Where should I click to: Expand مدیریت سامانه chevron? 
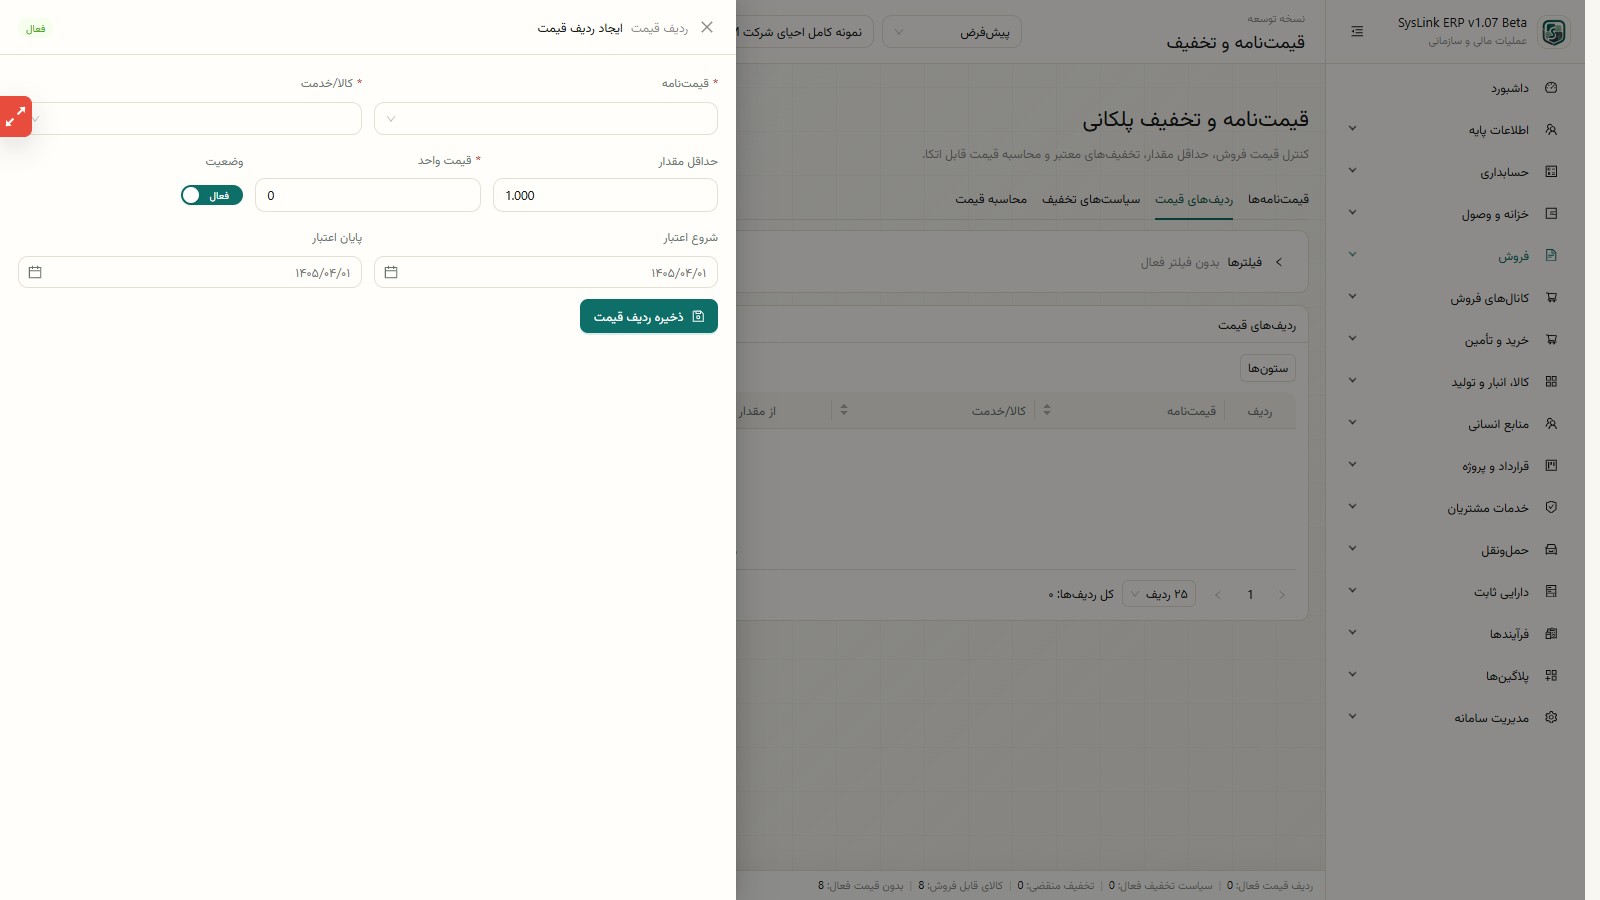tap(1352, 717)
